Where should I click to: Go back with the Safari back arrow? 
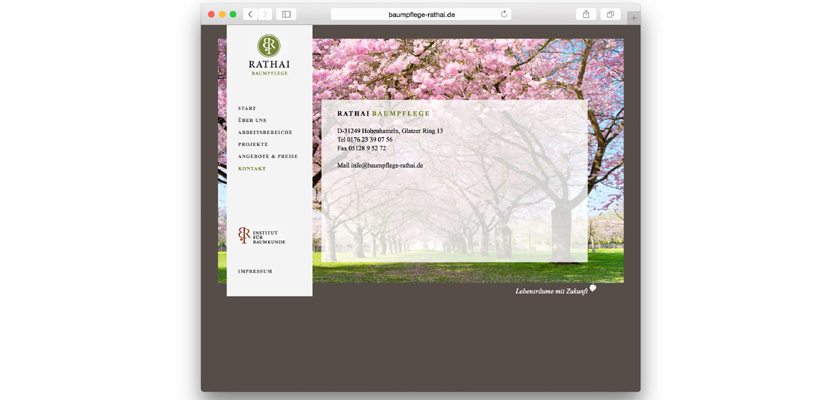[250, 14]
